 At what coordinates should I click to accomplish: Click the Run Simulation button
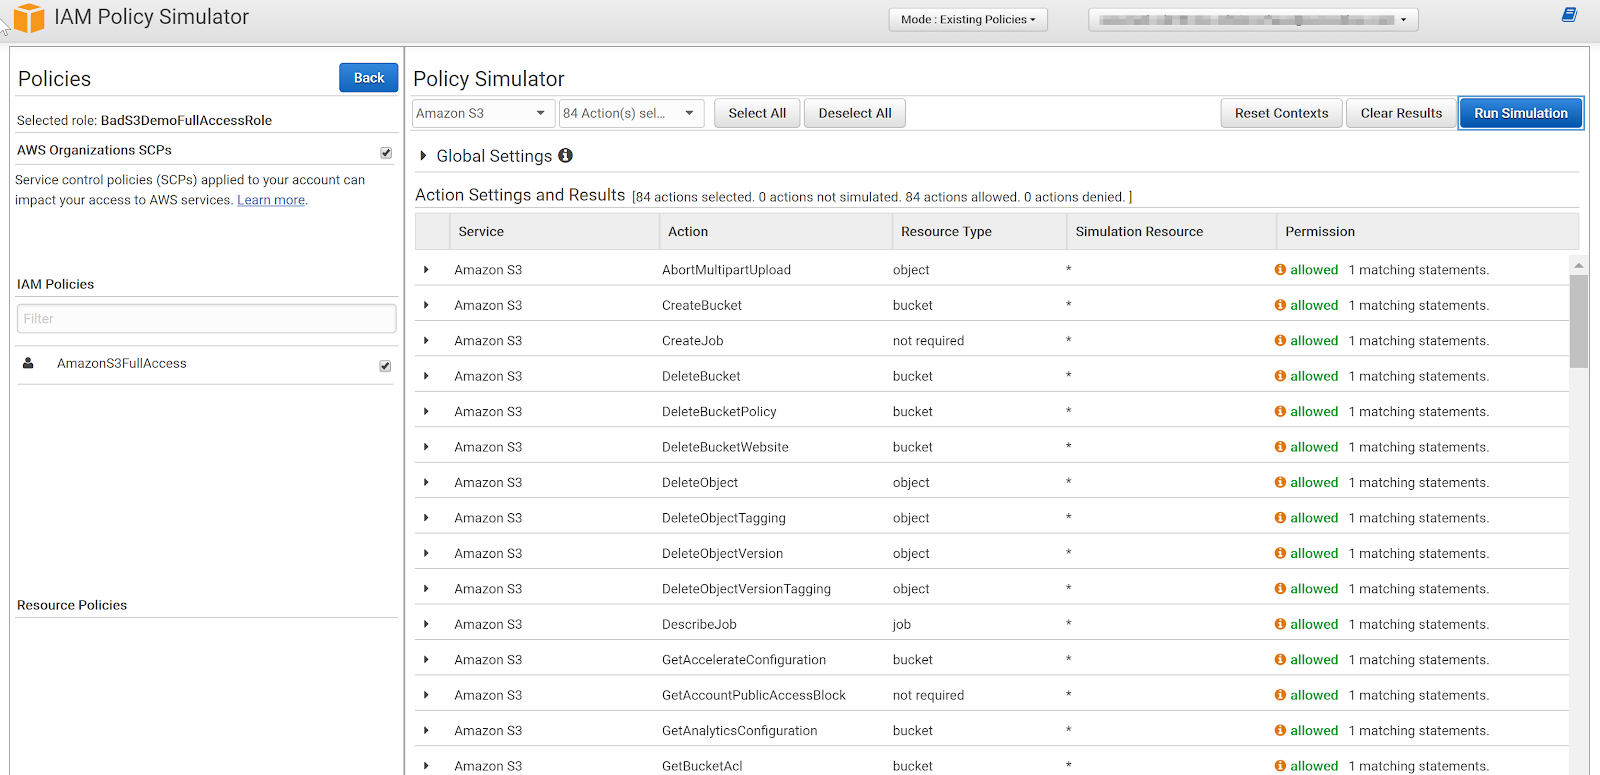pyautogui.click(x=1521, y=113)
